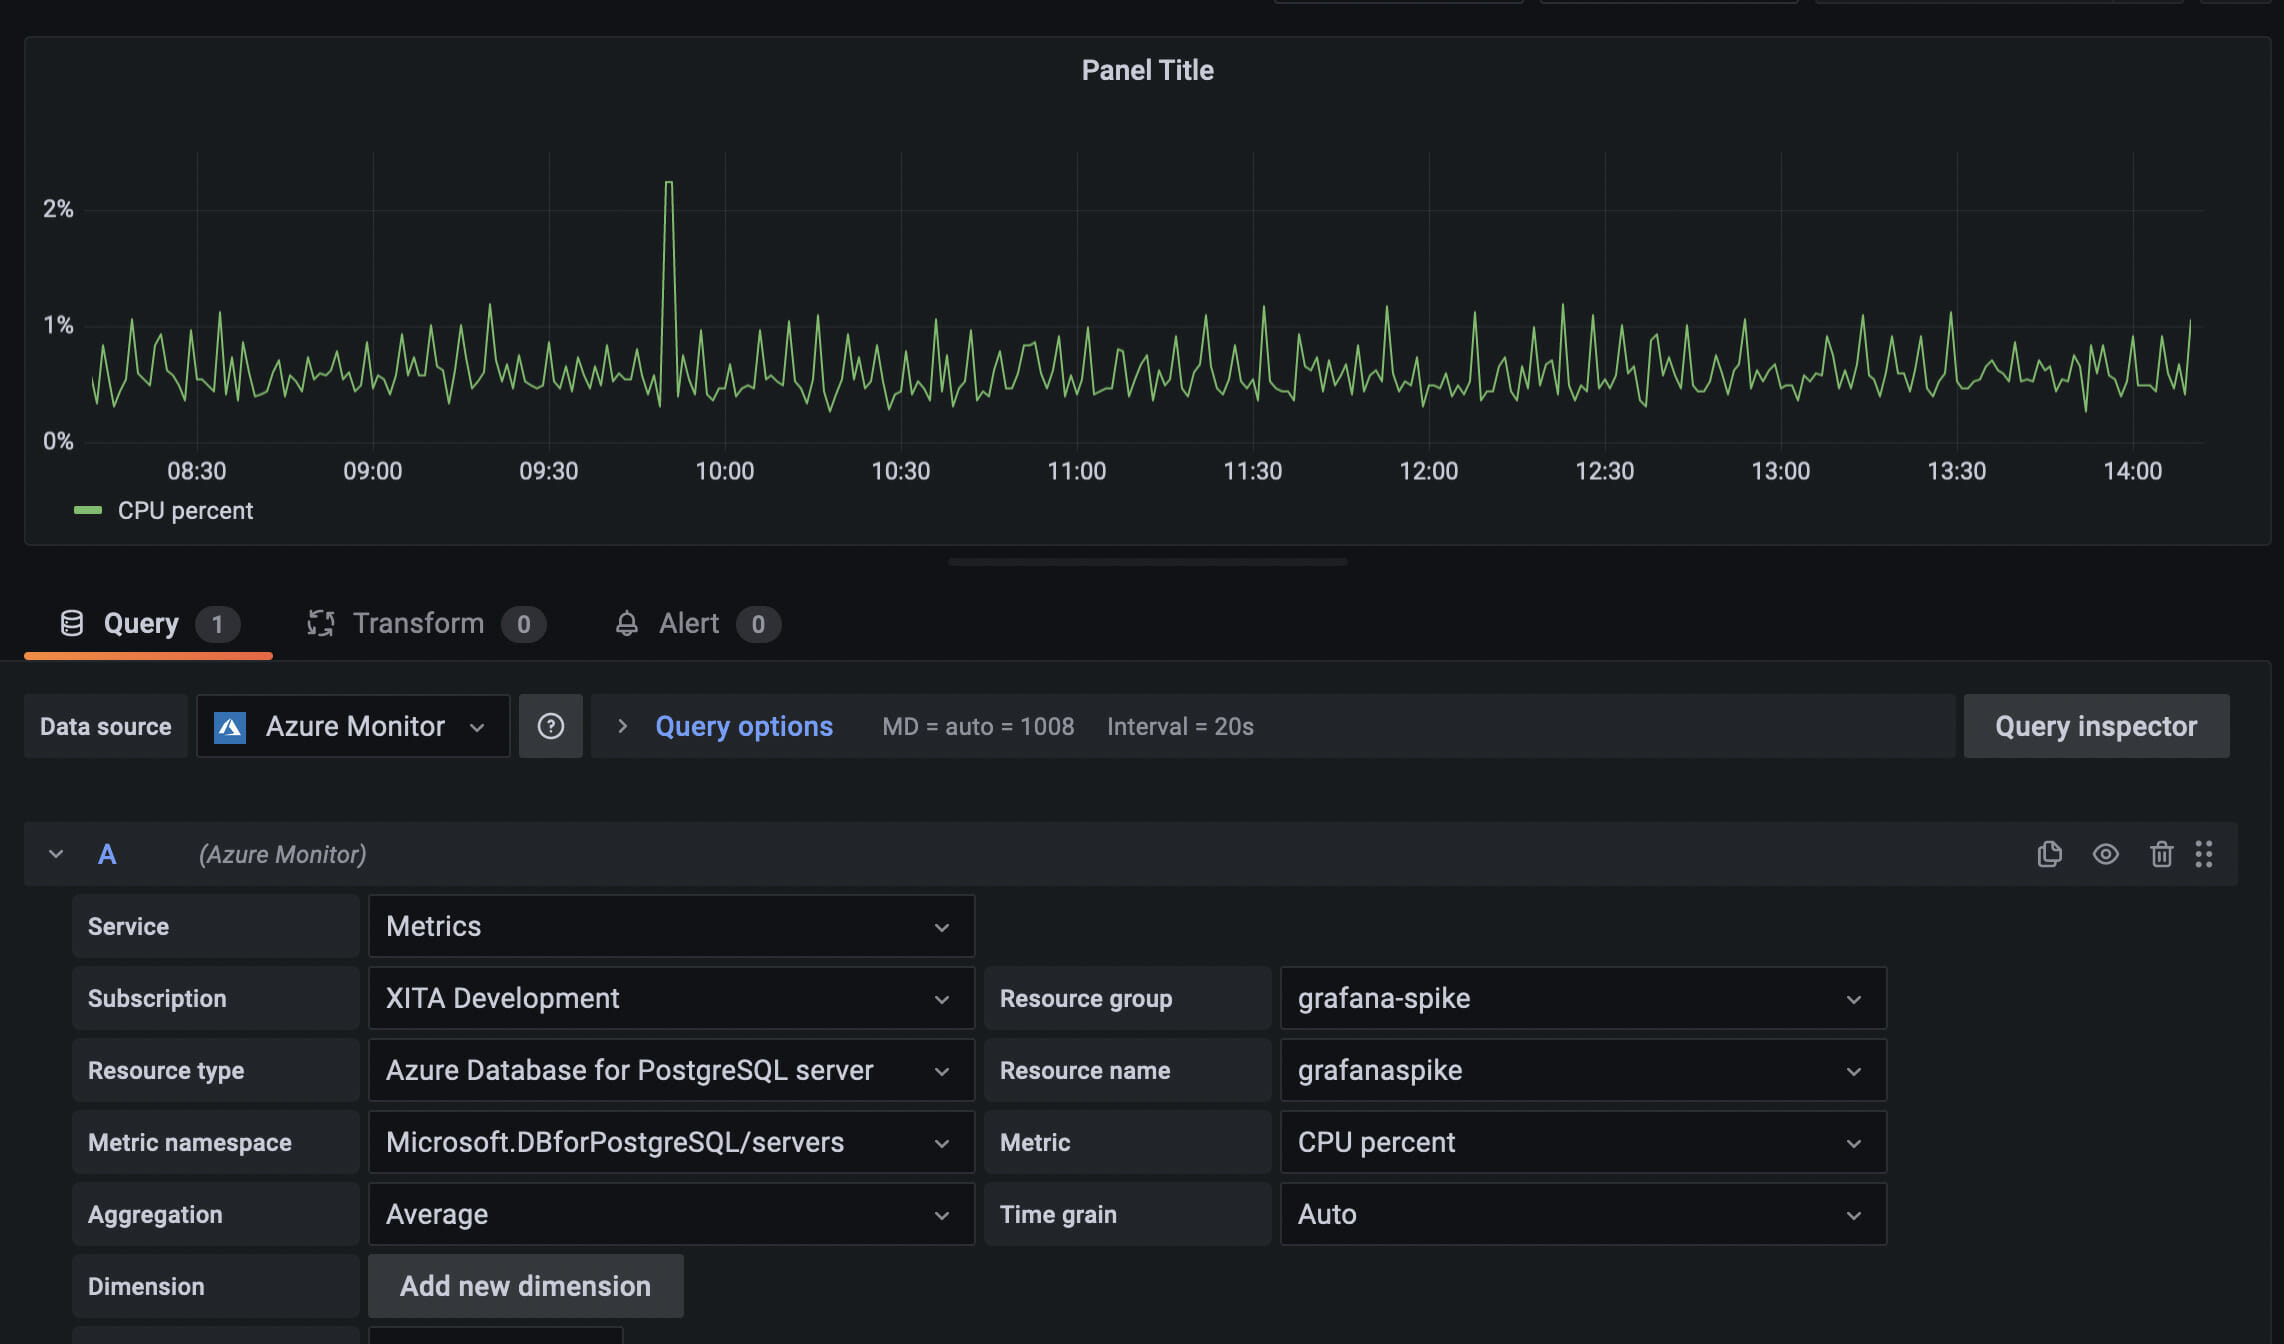Click the 10:00 time axis label
Viewport: 2284px width, 1344px height.
[x=724, y=471]
